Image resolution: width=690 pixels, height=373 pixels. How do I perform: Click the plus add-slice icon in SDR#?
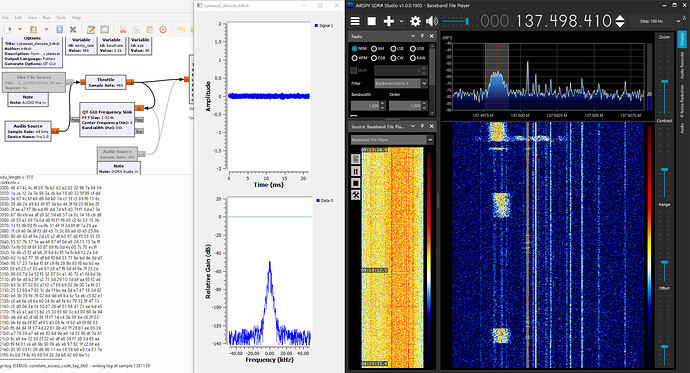point(389,21)
